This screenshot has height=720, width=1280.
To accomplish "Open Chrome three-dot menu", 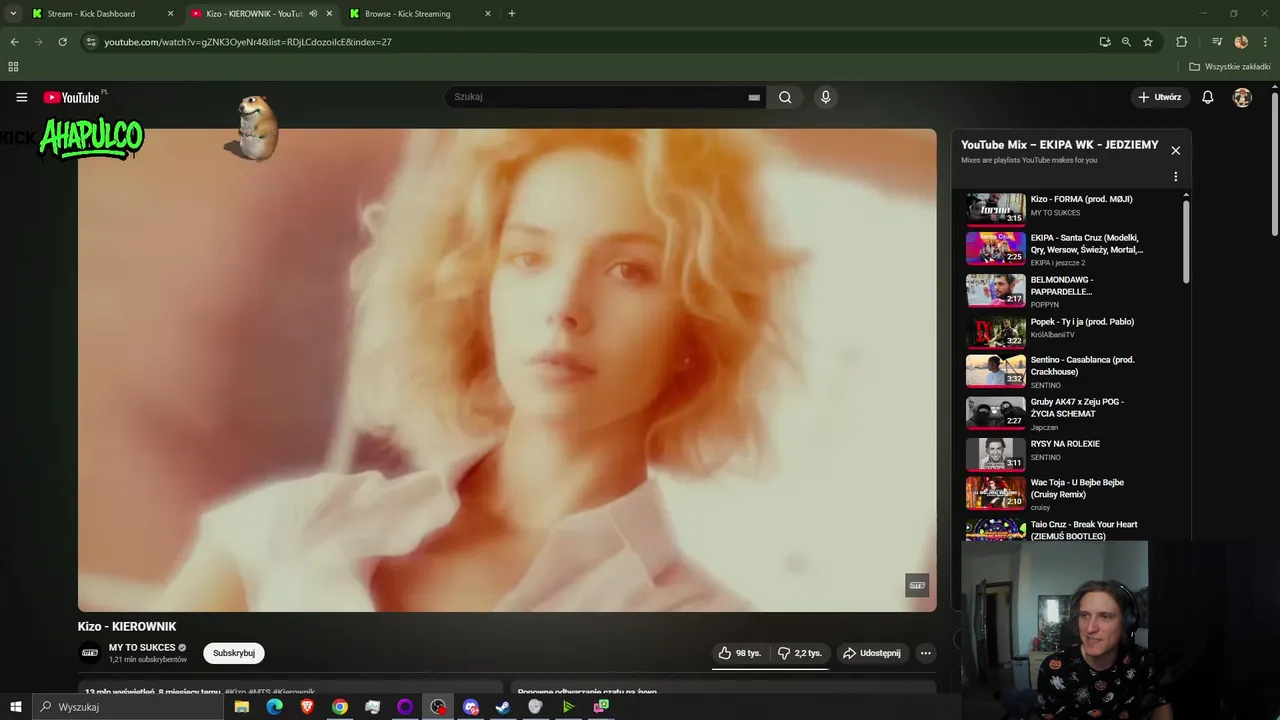I will 1265,42.
